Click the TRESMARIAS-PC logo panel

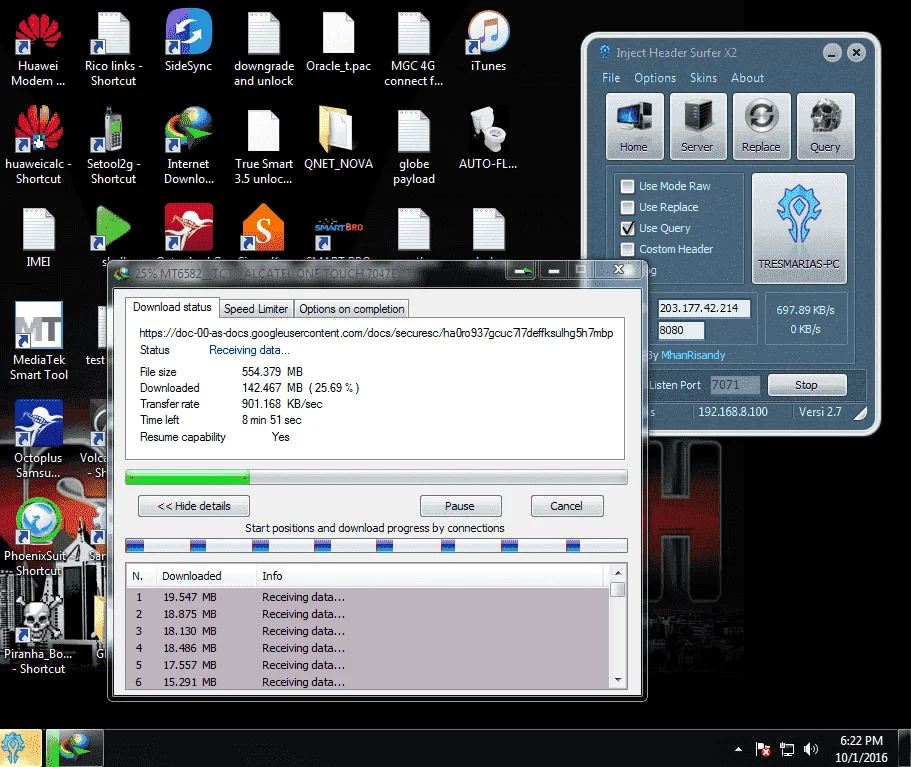799,228
